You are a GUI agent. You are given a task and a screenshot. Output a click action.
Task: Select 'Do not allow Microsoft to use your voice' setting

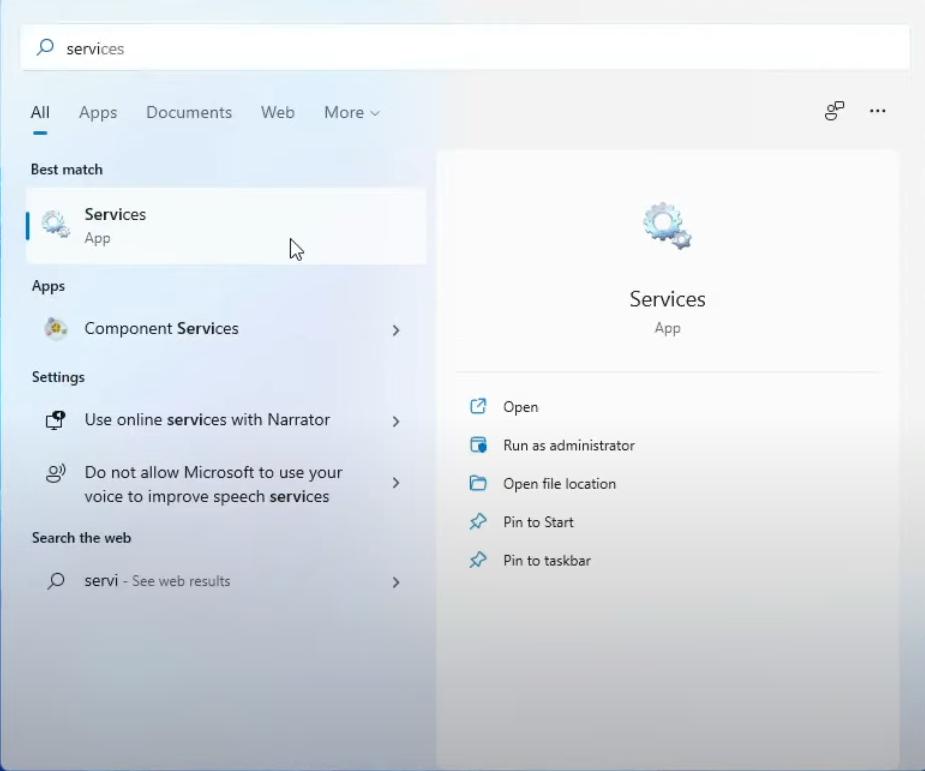226,484
